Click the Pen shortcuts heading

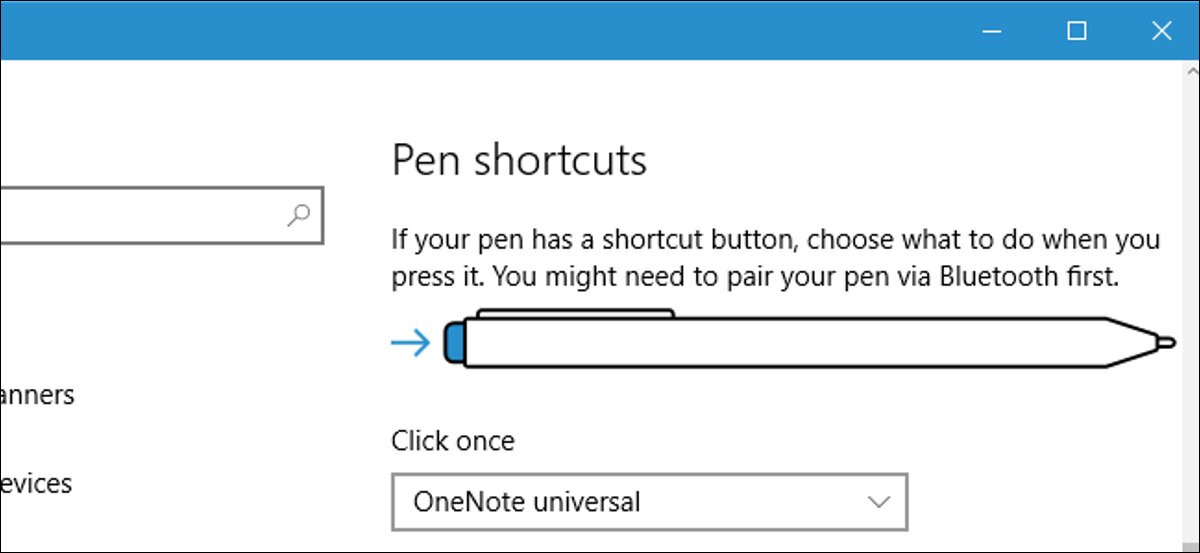tap(519, 160)
